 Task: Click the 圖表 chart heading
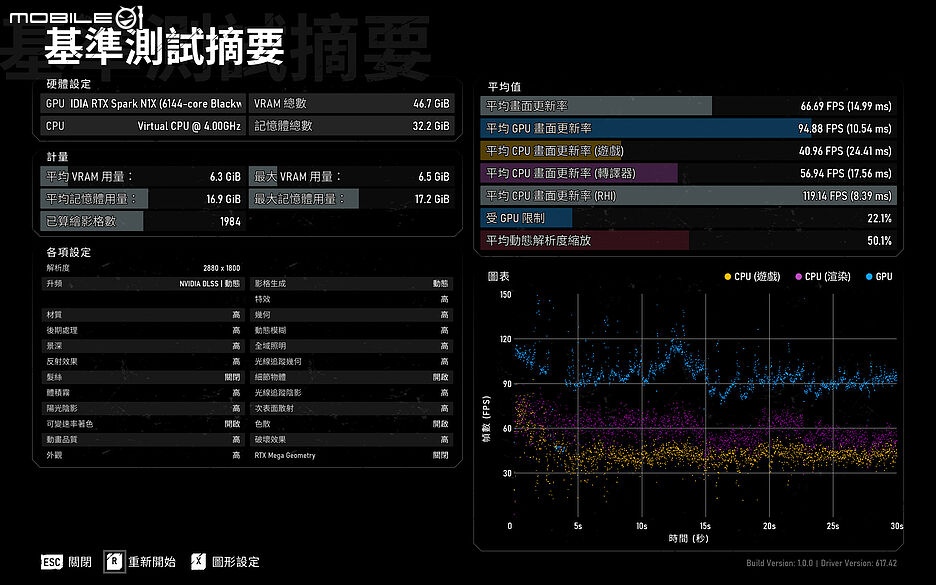coord(498,276)
